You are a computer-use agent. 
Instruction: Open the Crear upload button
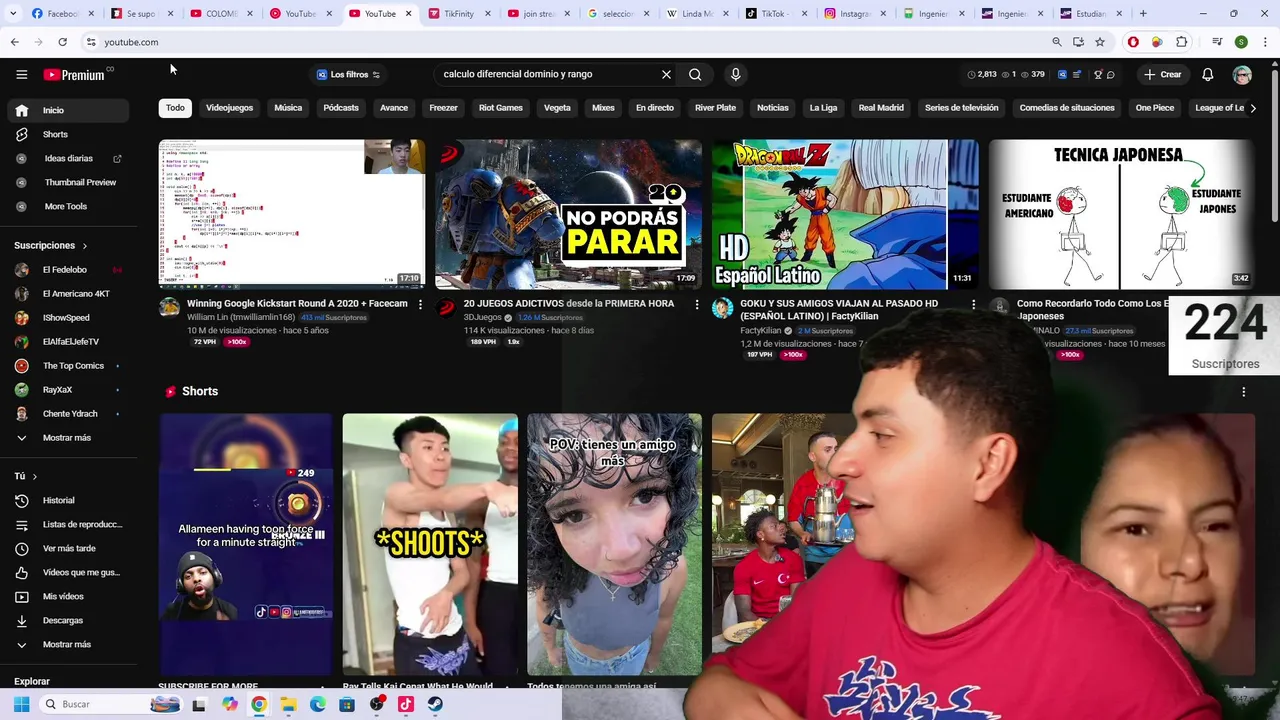pyautogui.click(x=1162, y=74)
